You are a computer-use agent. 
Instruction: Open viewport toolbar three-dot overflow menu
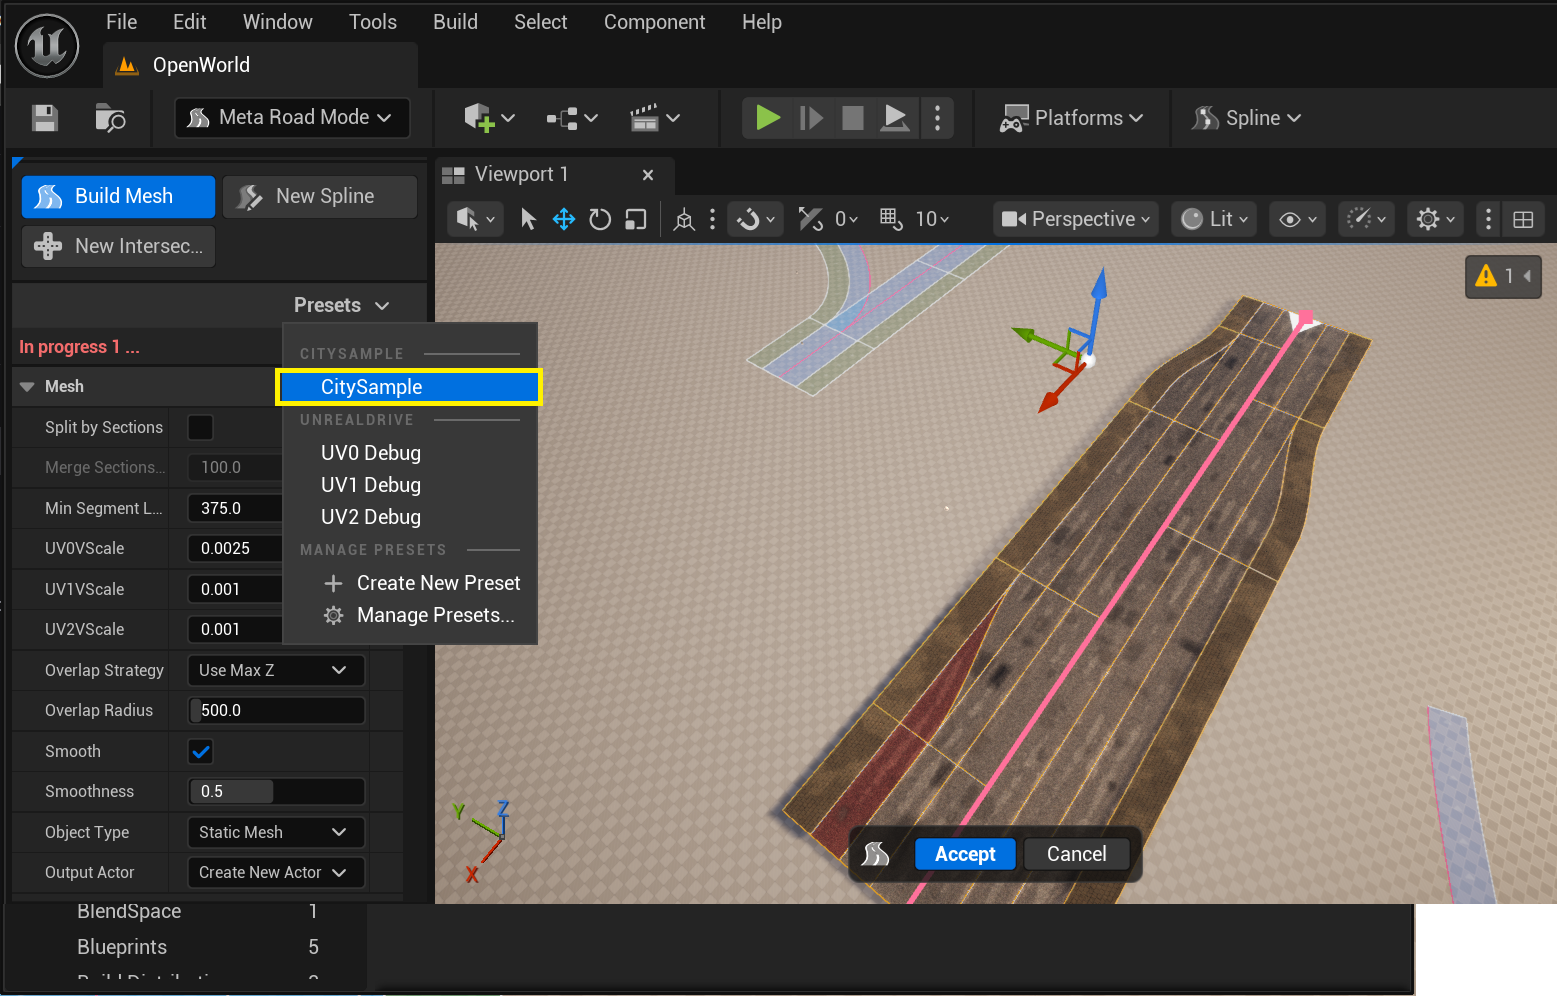(x=1488, y=219)
